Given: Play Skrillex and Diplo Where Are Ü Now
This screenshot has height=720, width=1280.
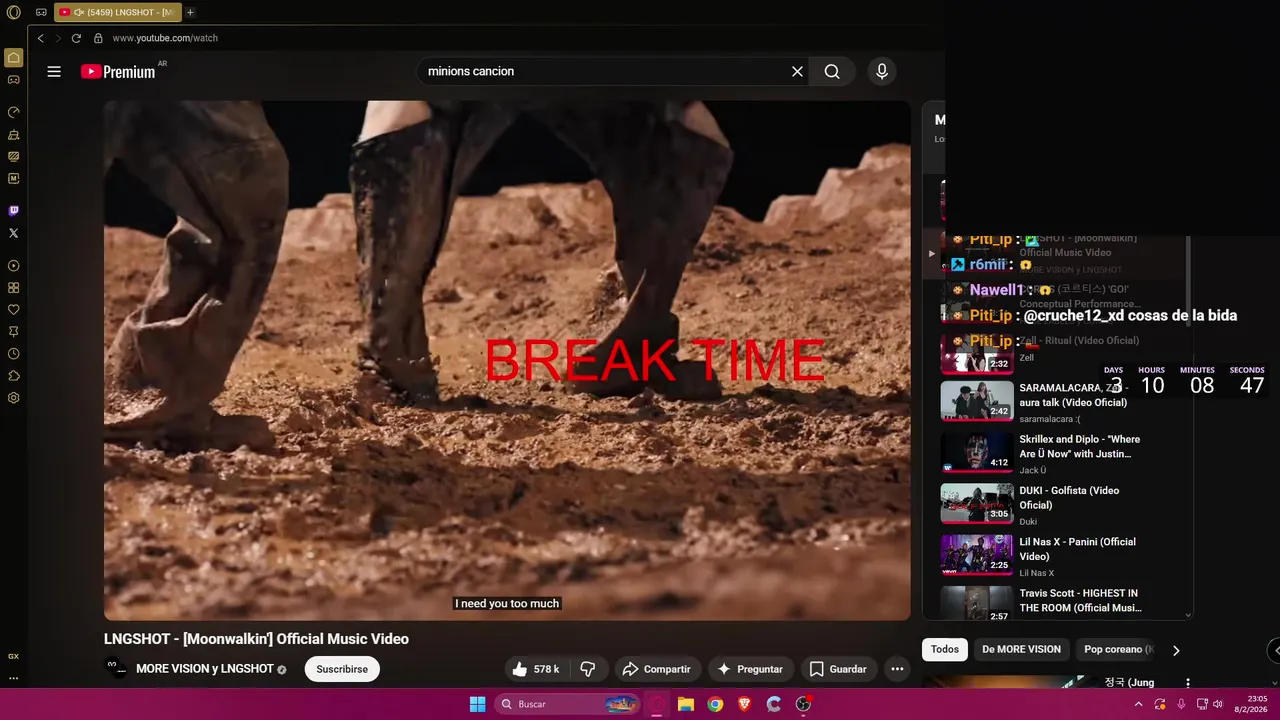Looking at the screenshot, I should (977, 452).
